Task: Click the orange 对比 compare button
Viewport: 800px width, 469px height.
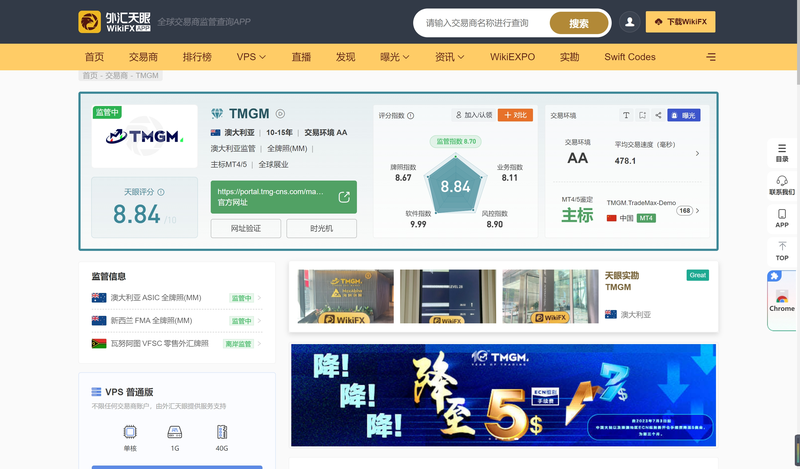Action: tap(515, 115)
